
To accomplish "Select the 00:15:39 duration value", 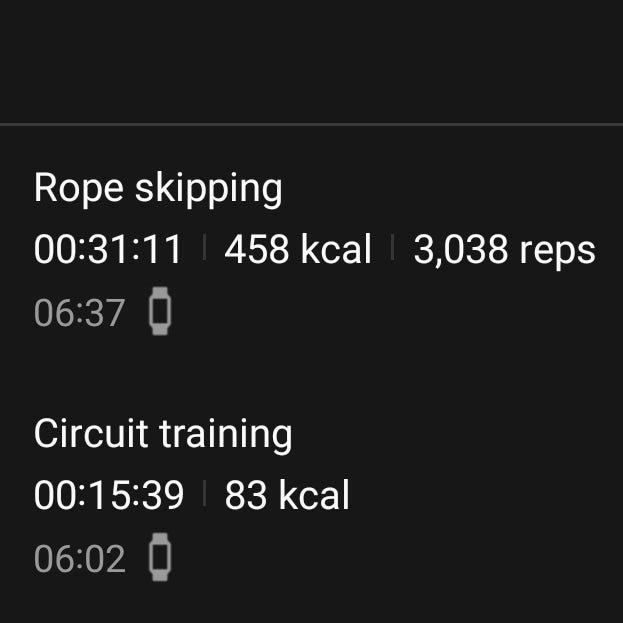I will 109,496.
